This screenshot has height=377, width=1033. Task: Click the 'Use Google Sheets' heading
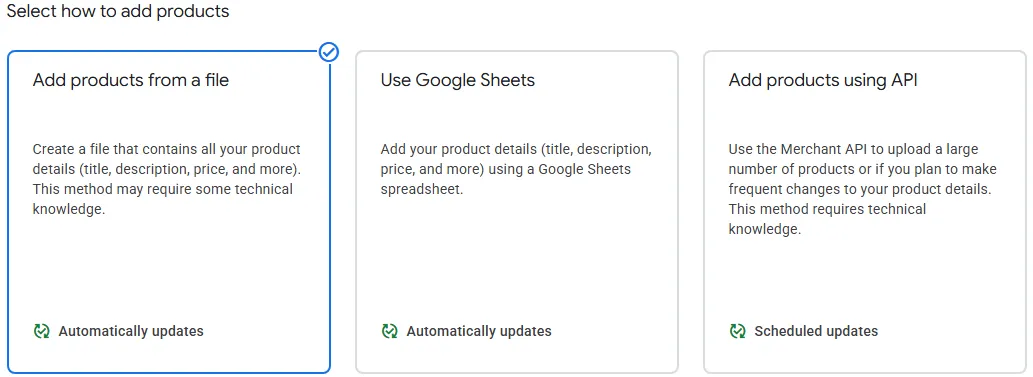[458, 80]
